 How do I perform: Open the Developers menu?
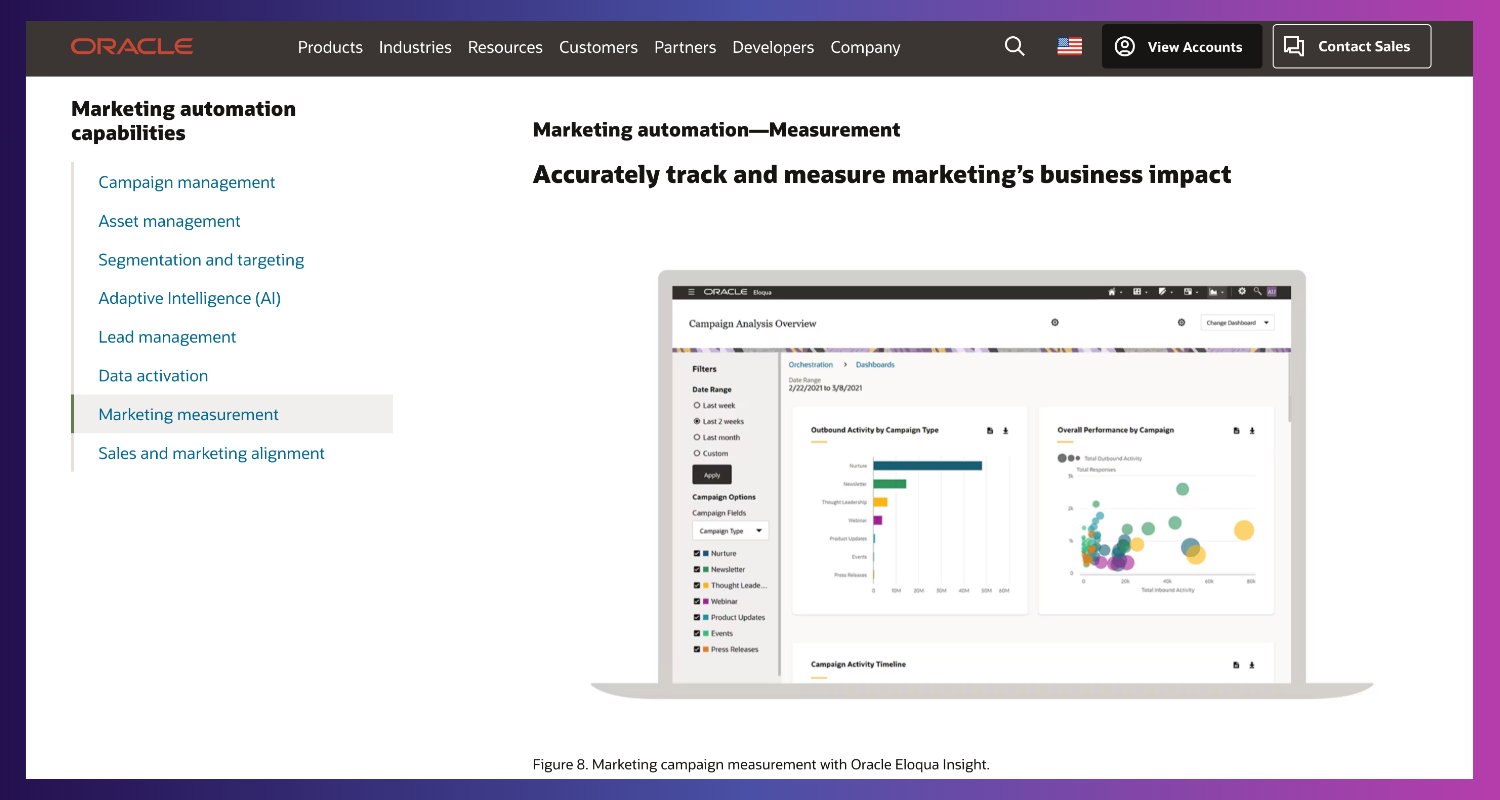773,47
